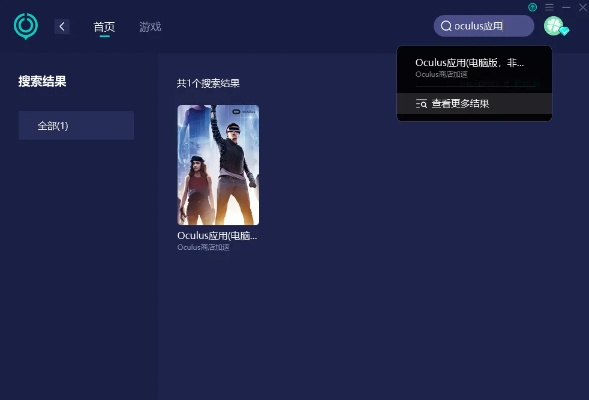The image size is (589, 400).
Task: Click the teal circular help icon in title bar
Action: 532,7
